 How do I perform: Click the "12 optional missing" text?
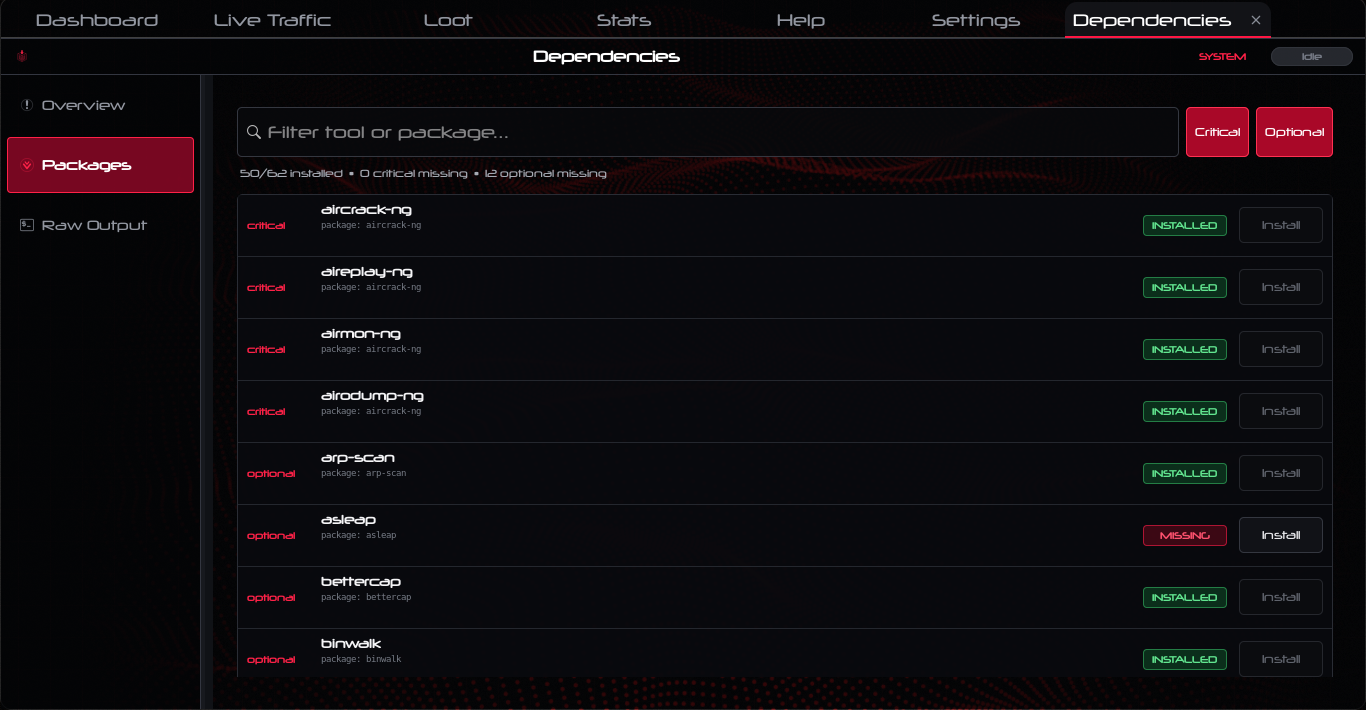point(545,174)
